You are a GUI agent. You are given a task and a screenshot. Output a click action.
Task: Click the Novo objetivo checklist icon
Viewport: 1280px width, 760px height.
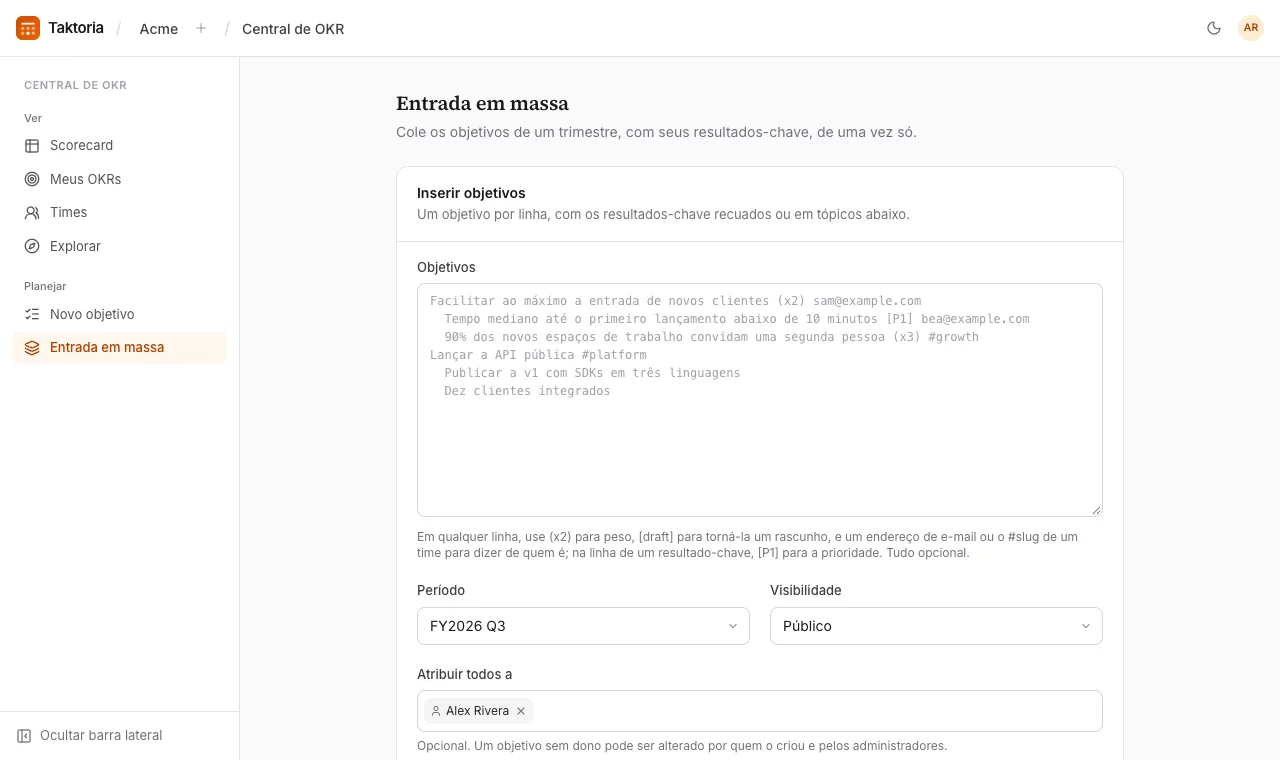click(32, 315)
